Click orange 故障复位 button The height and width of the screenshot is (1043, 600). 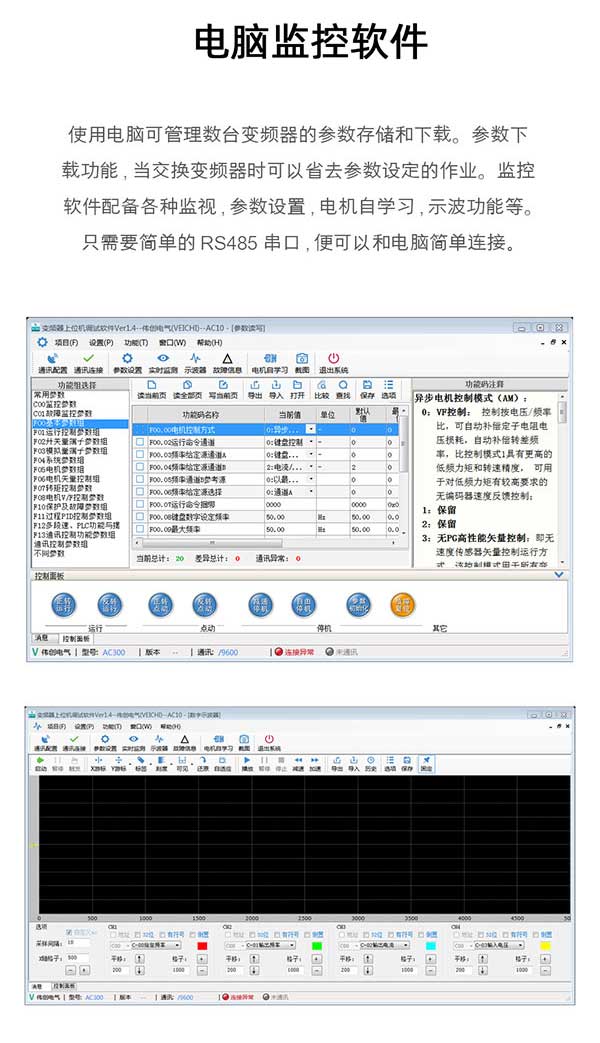point(402,604)
